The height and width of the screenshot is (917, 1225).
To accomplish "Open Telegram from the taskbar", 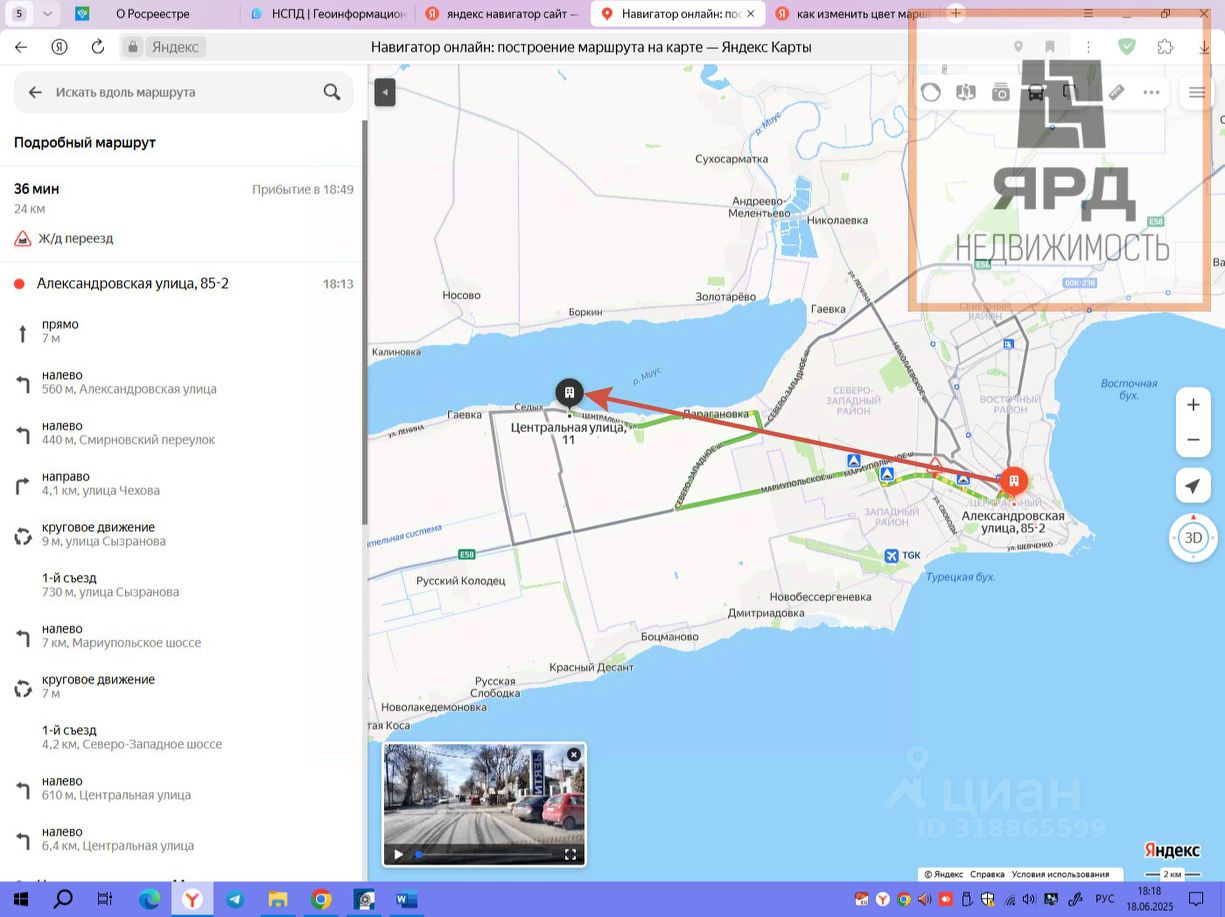I will [234, 899].
